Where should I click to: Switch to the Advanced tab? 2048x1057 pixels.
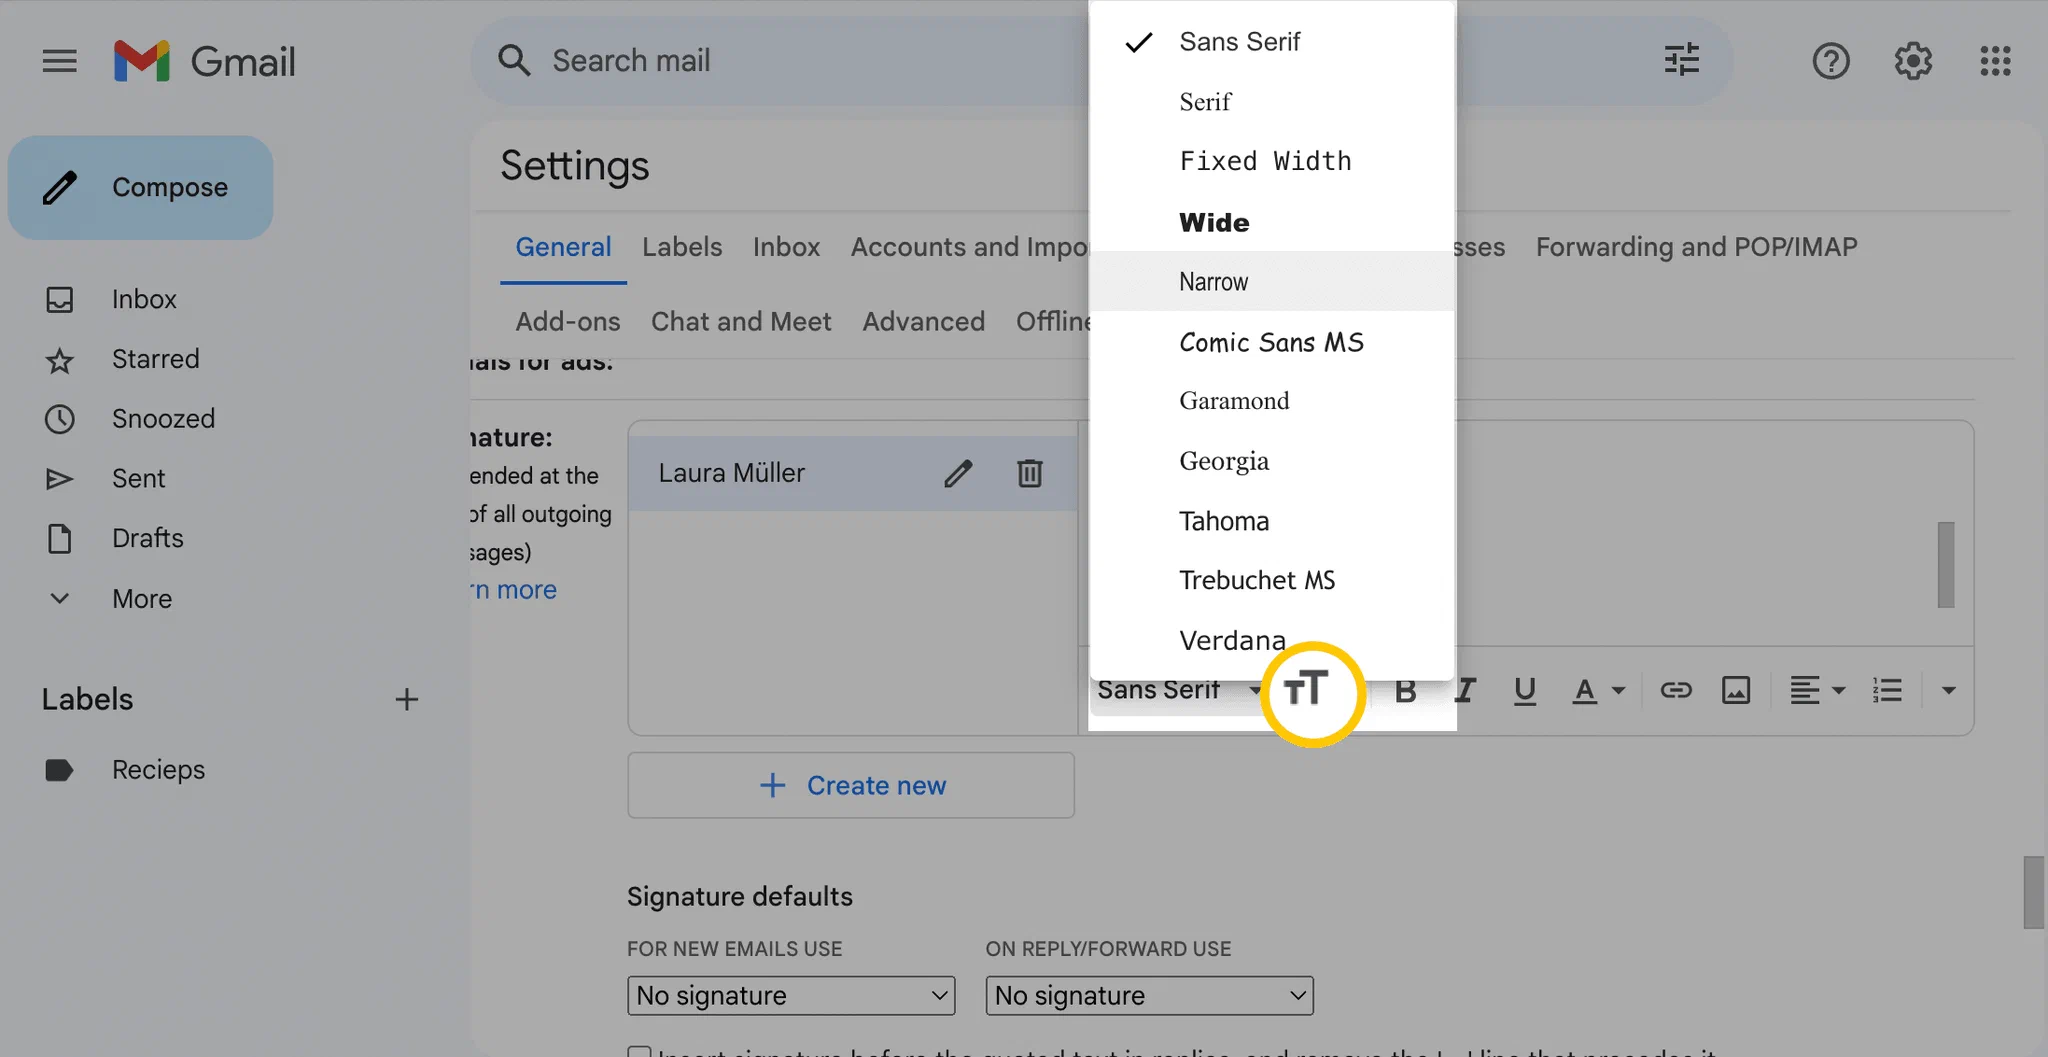click(923, 321)
